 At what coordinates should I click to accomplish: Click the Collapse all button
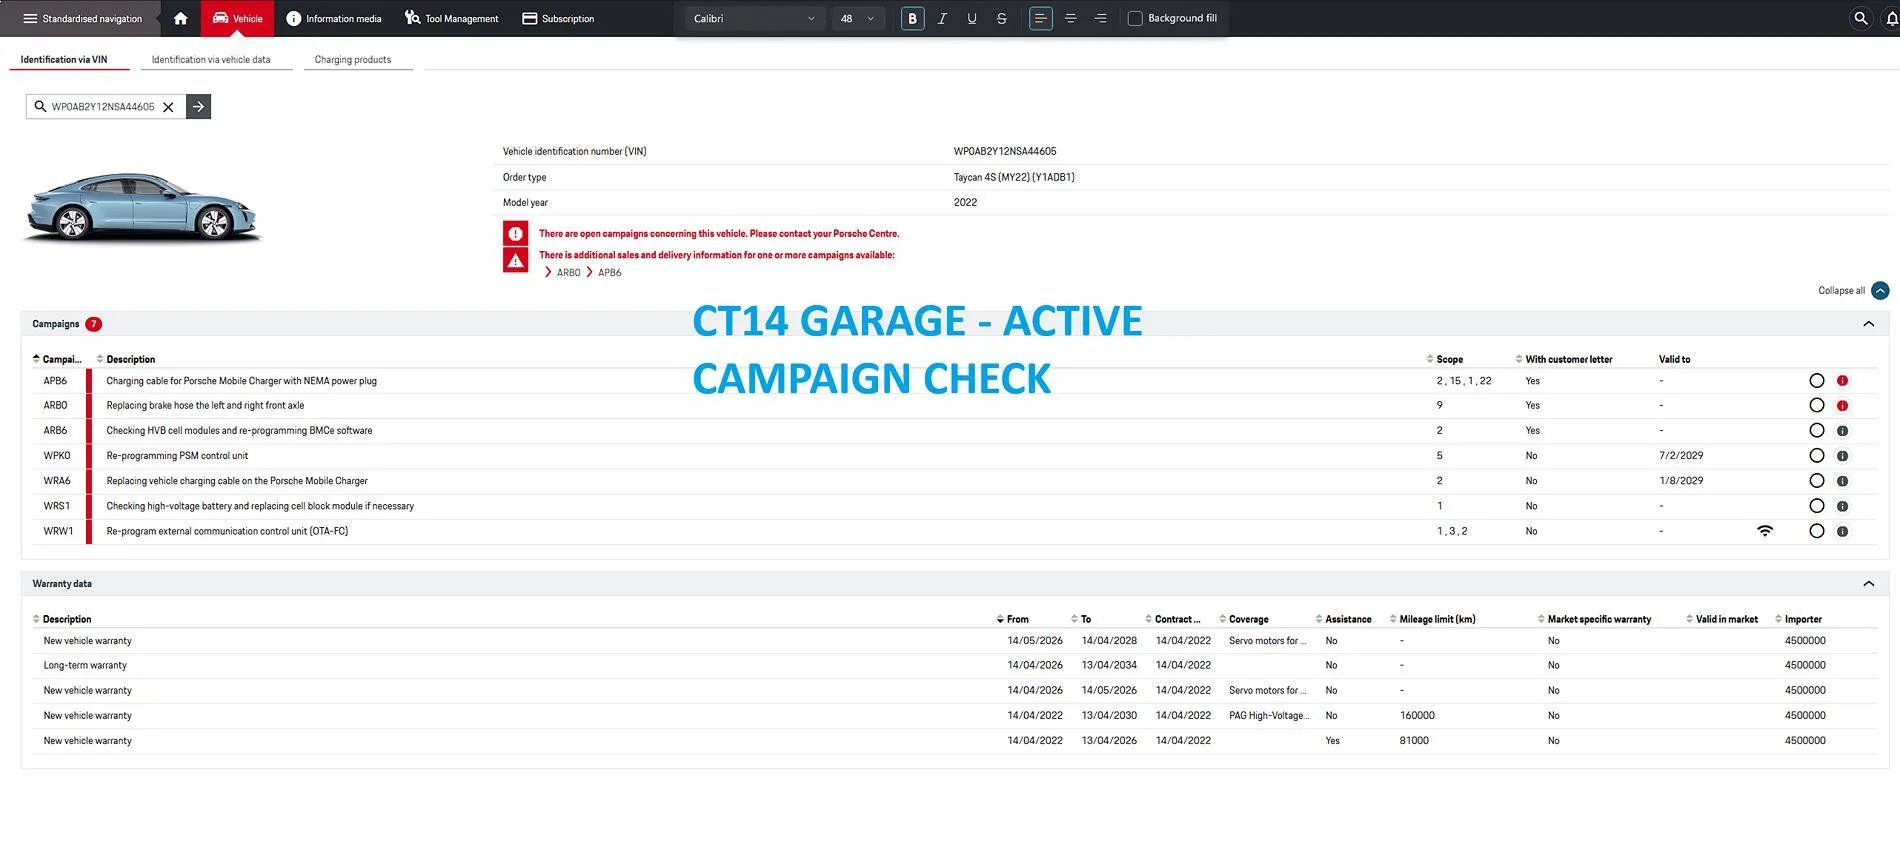(1853, 291)
